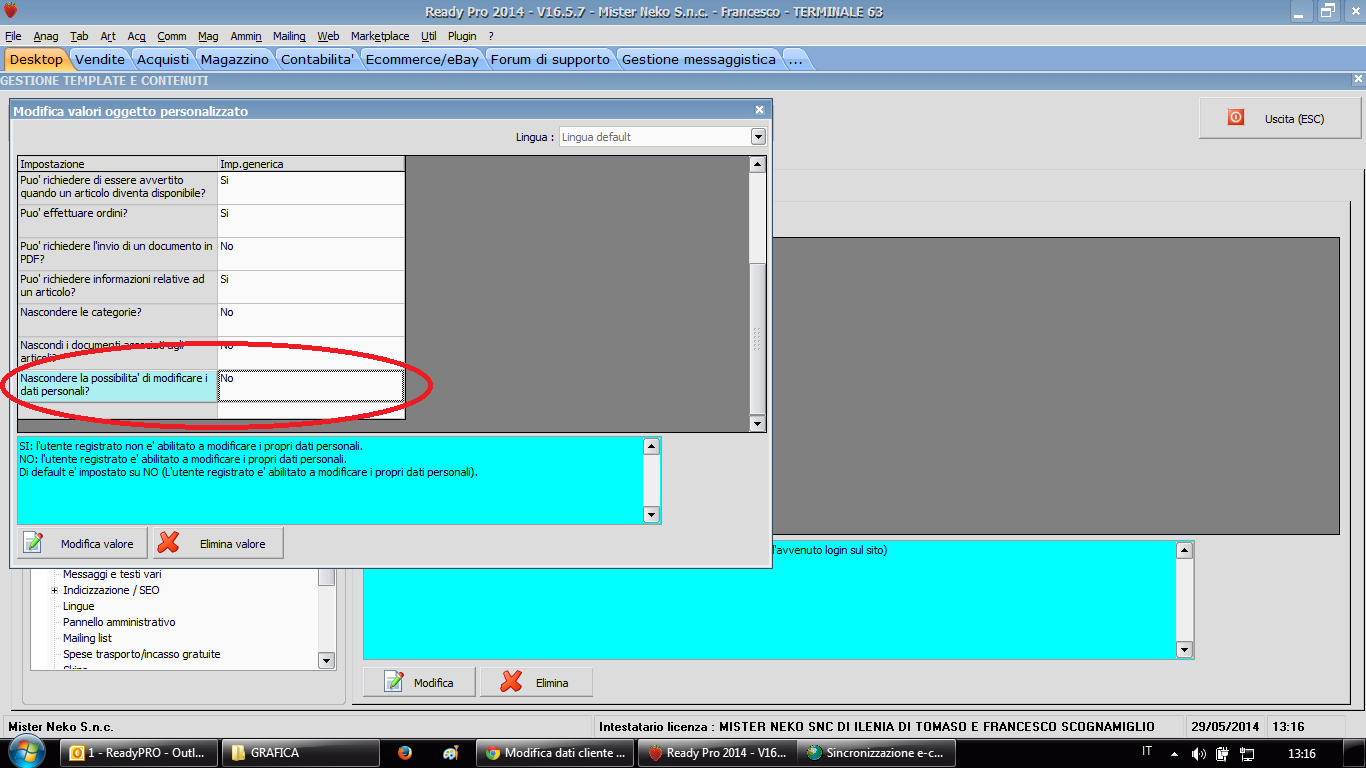Open the Lingua default dropdown
Image resolution: width=1366 pixels, height=768 pixels.
click(758, 137)
